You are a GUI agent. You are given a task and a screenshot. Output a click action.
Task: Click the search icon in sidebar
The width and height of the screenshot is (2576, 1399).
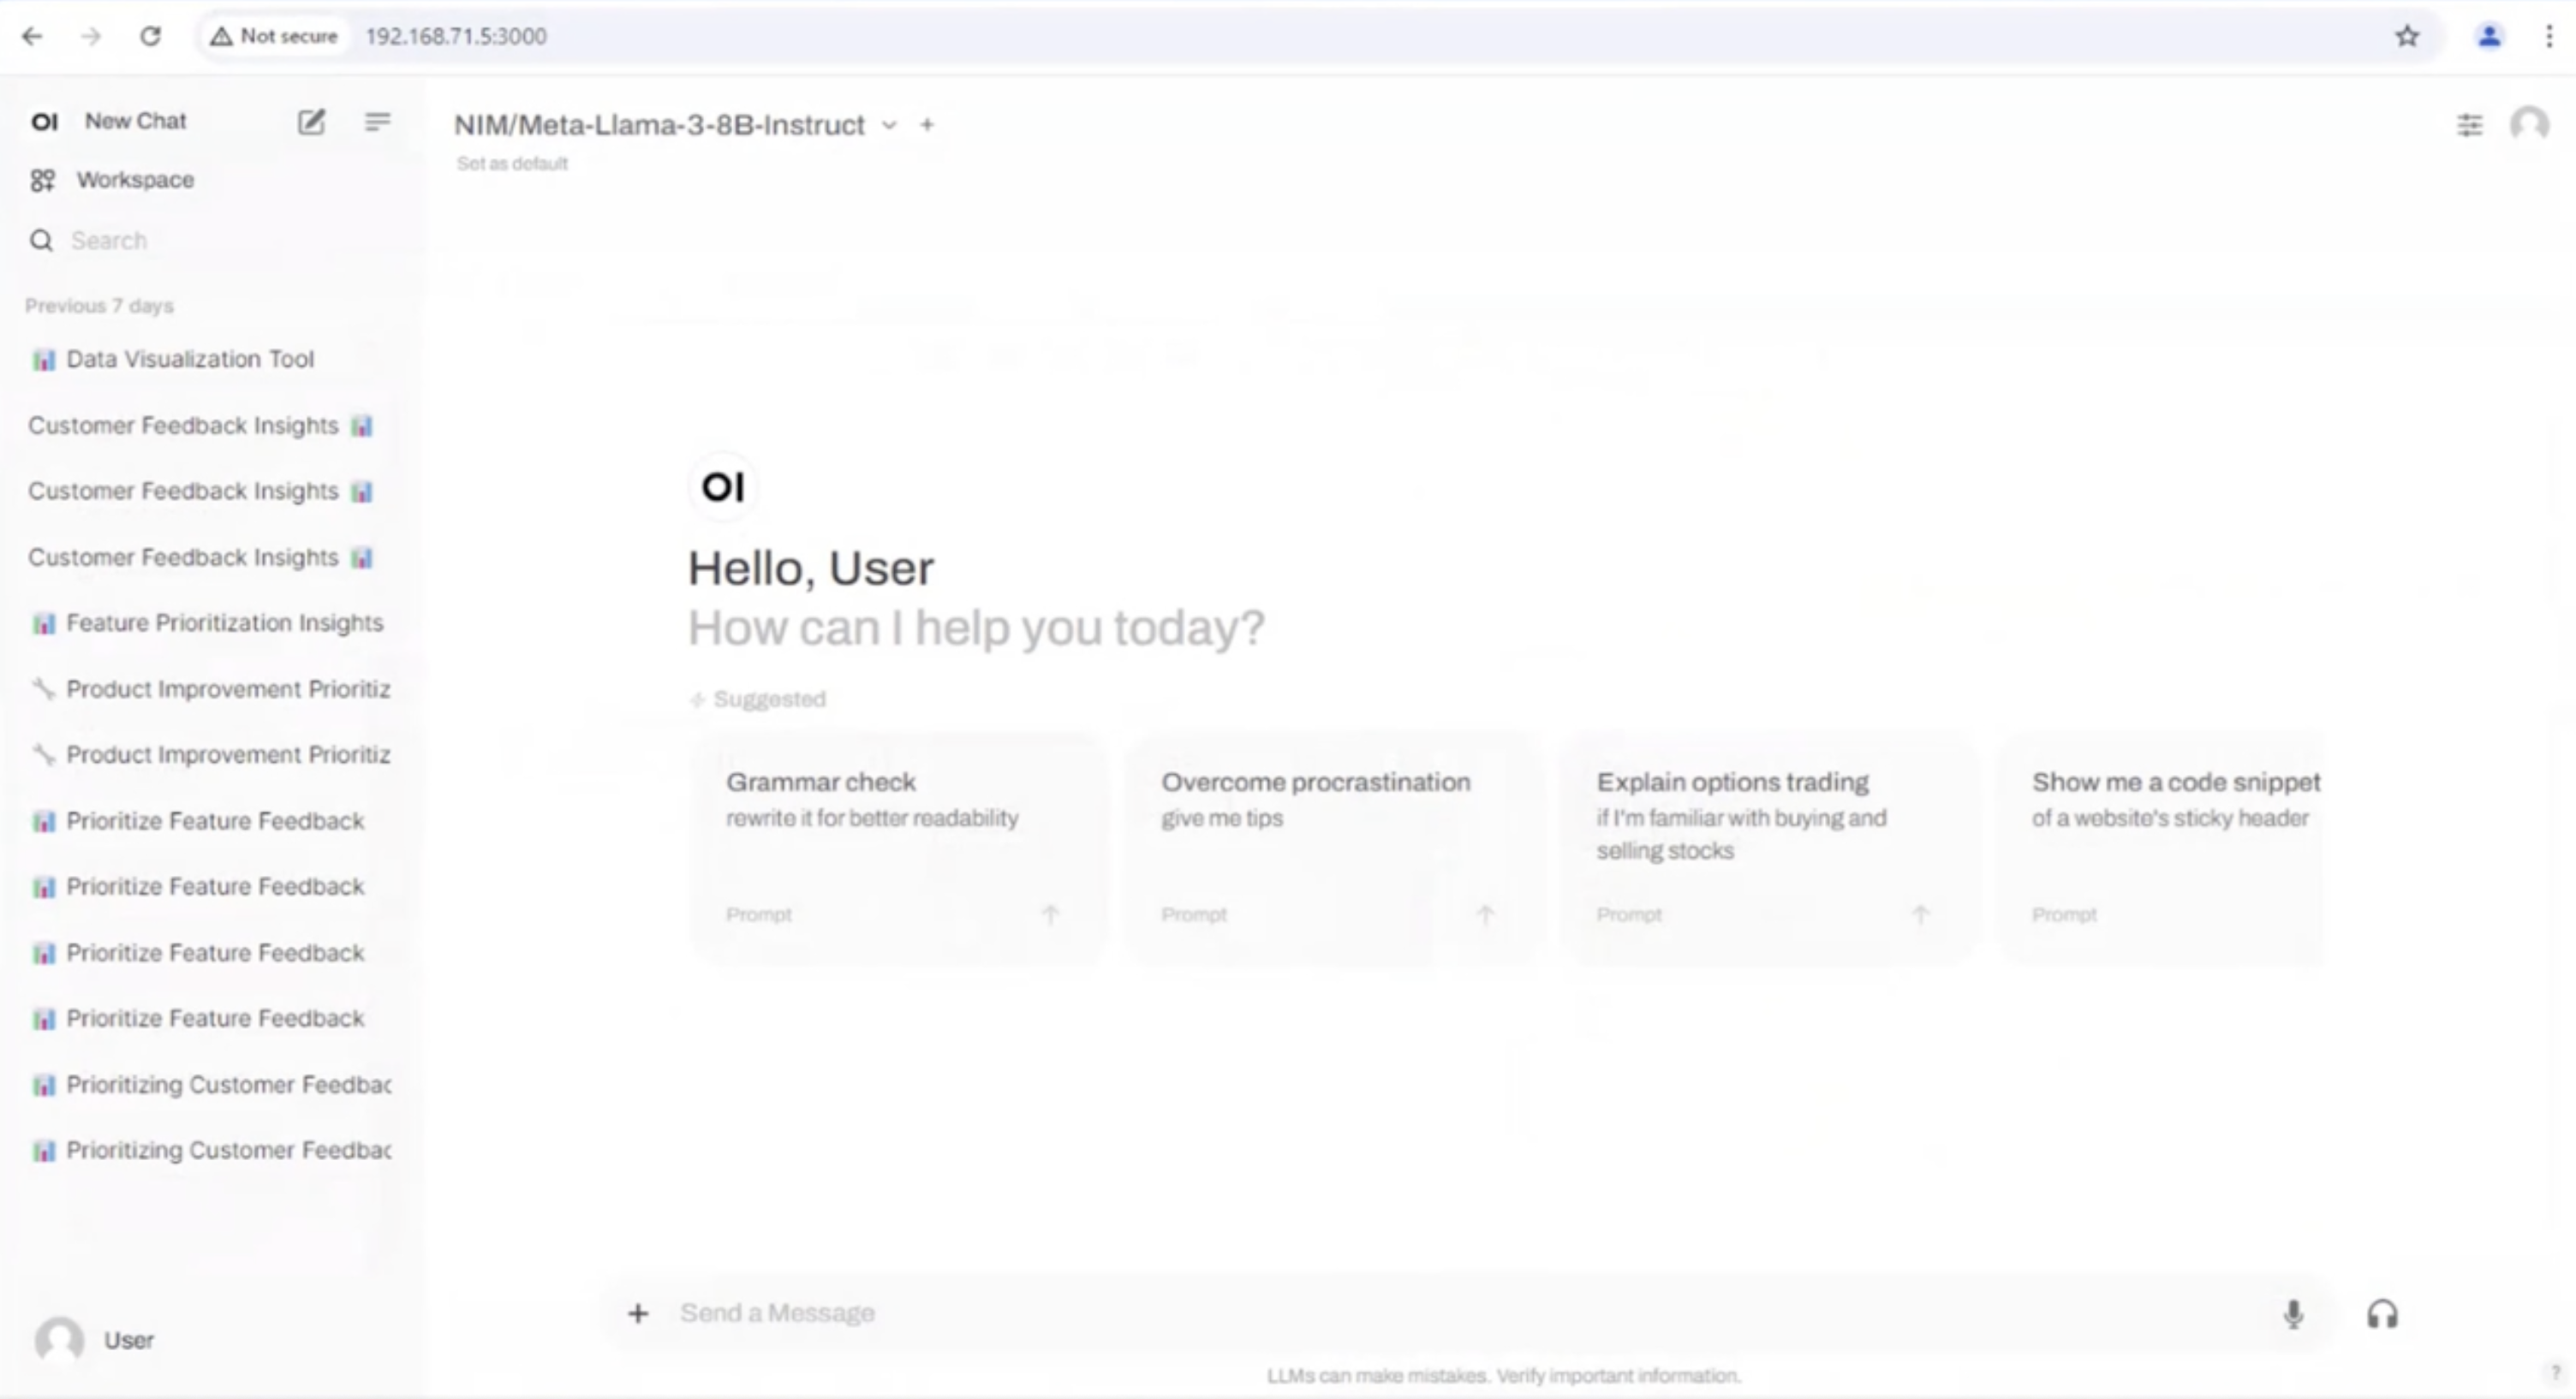[x=41, y=240]
